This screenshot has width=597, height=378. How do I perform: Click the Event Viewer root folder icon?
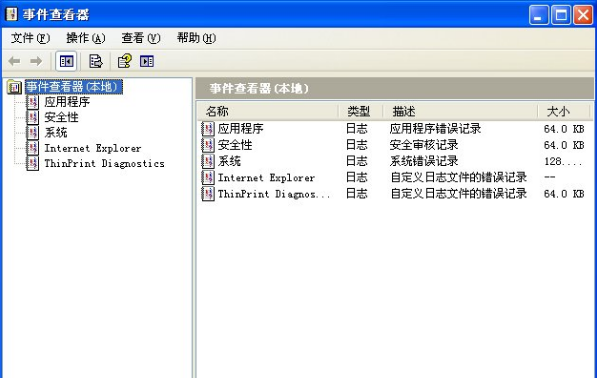(x=14, y=87)
